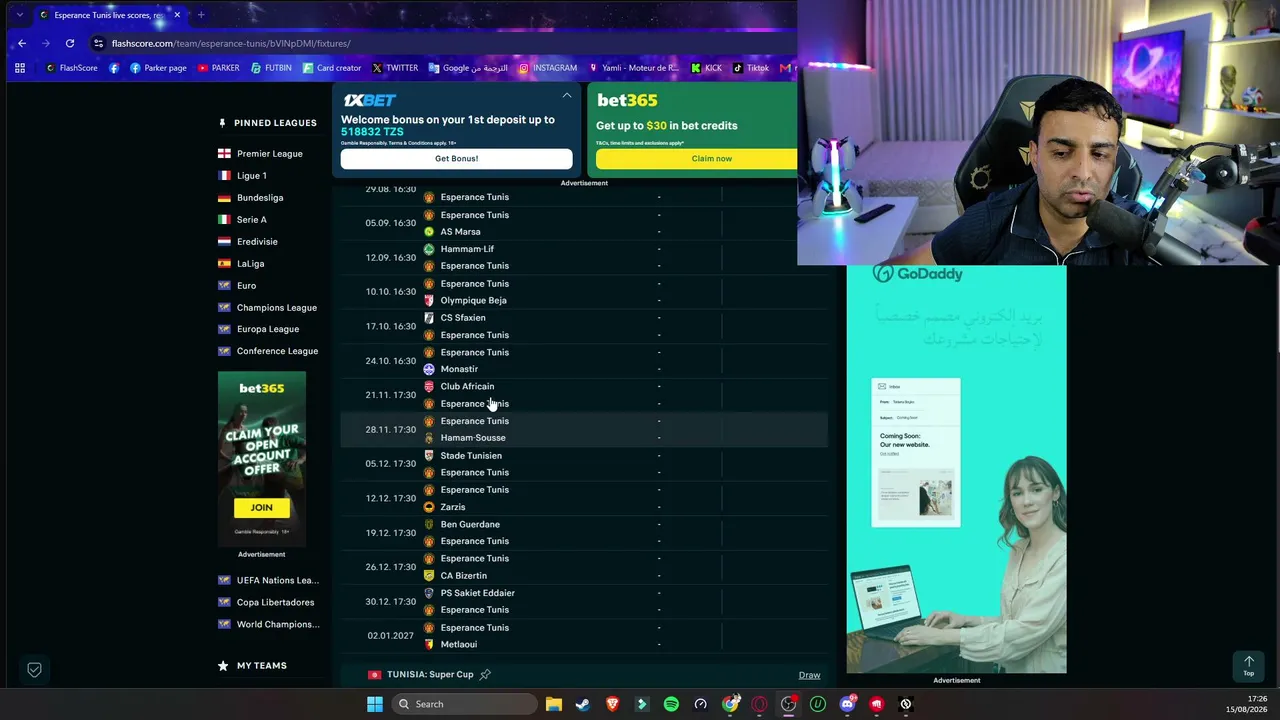
Task: Click the Get Bonus! button
Action: point(456,159)
